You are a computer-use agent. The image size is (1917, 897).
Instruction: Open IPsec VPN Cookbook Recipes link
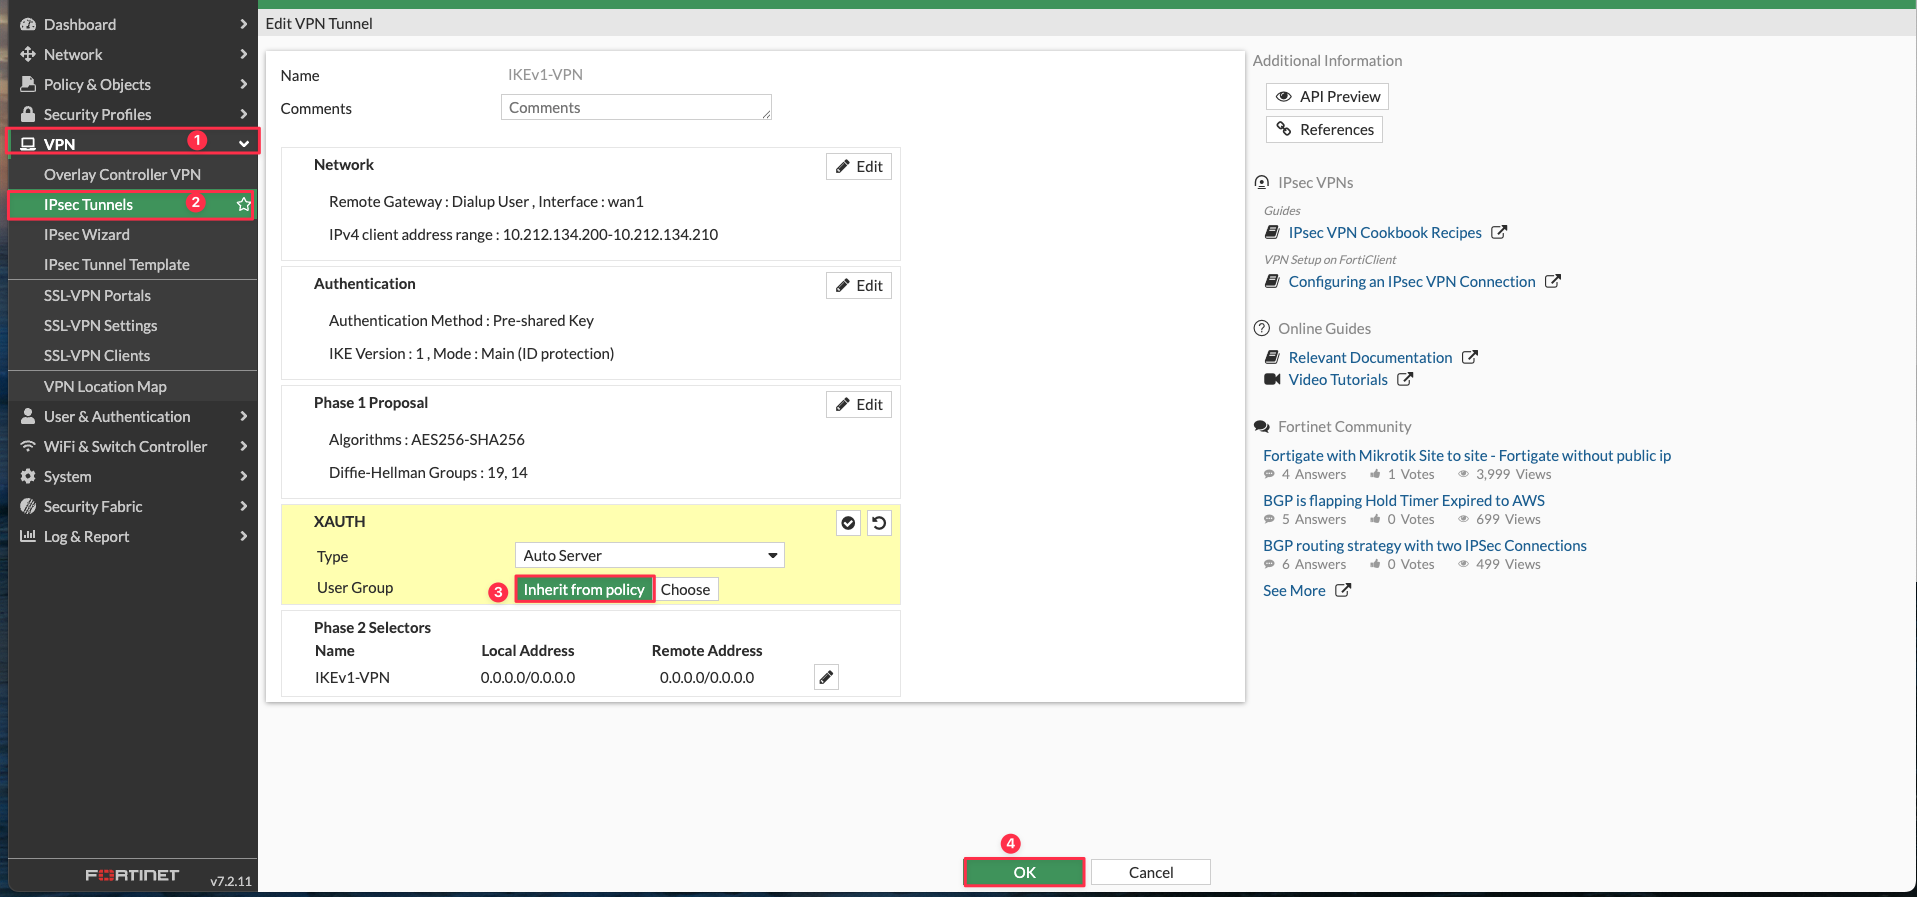pos(1385,232)
